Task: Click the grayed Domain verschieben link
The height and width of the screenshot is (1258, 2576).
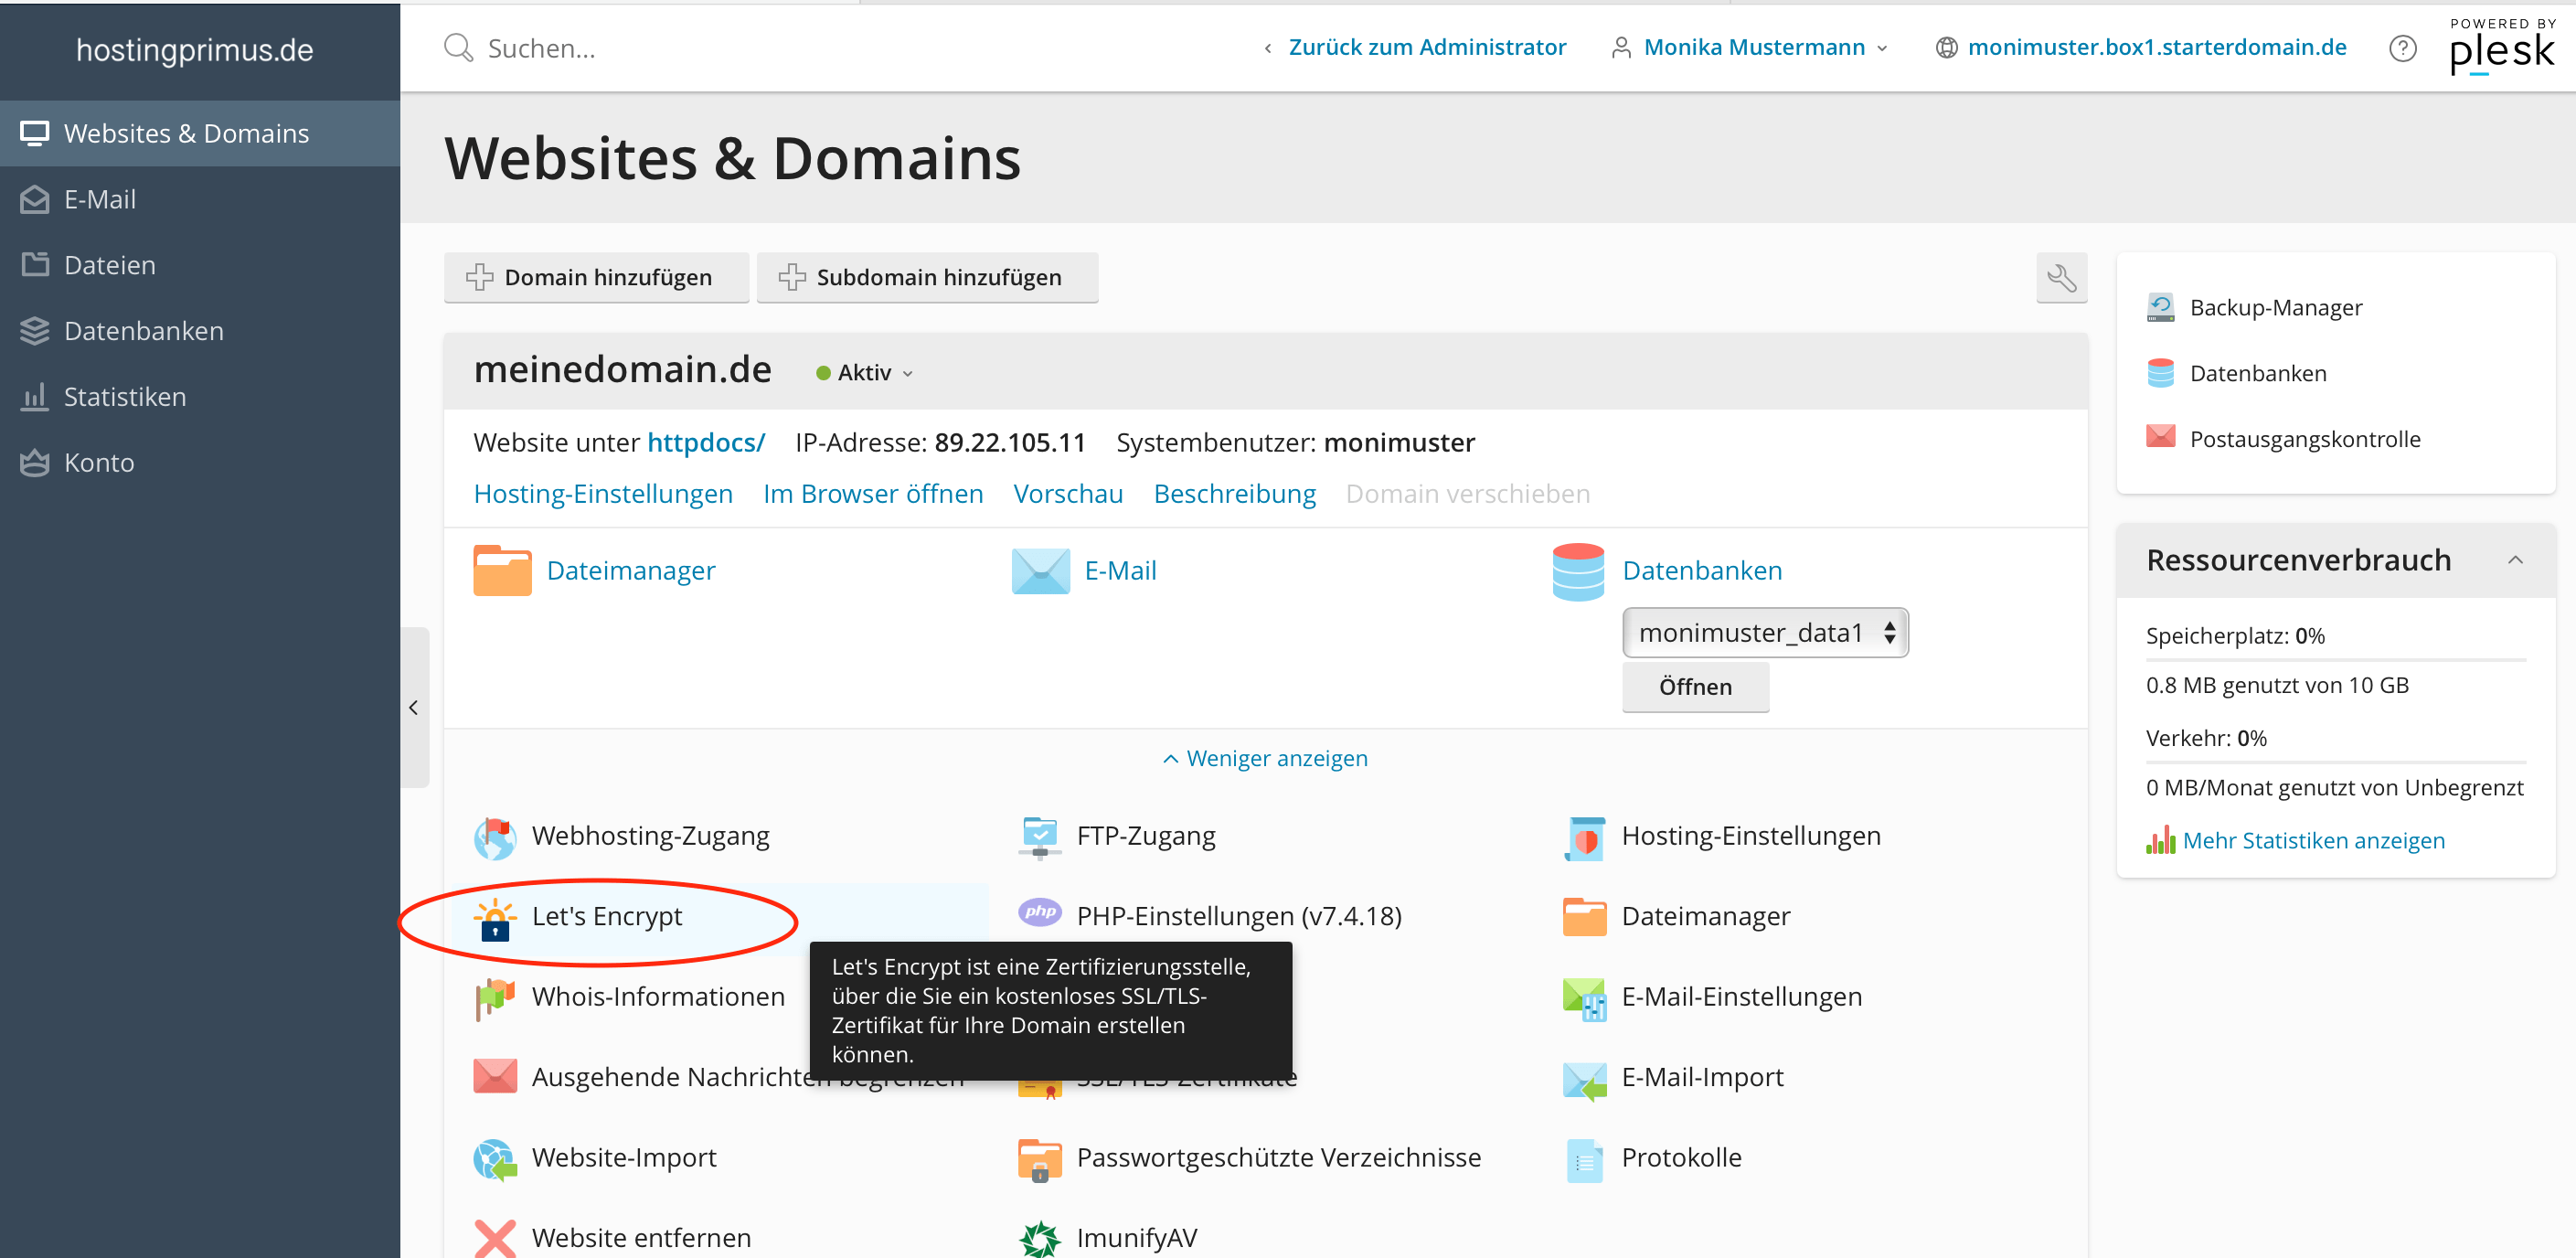Action: tap(1467, 494)
